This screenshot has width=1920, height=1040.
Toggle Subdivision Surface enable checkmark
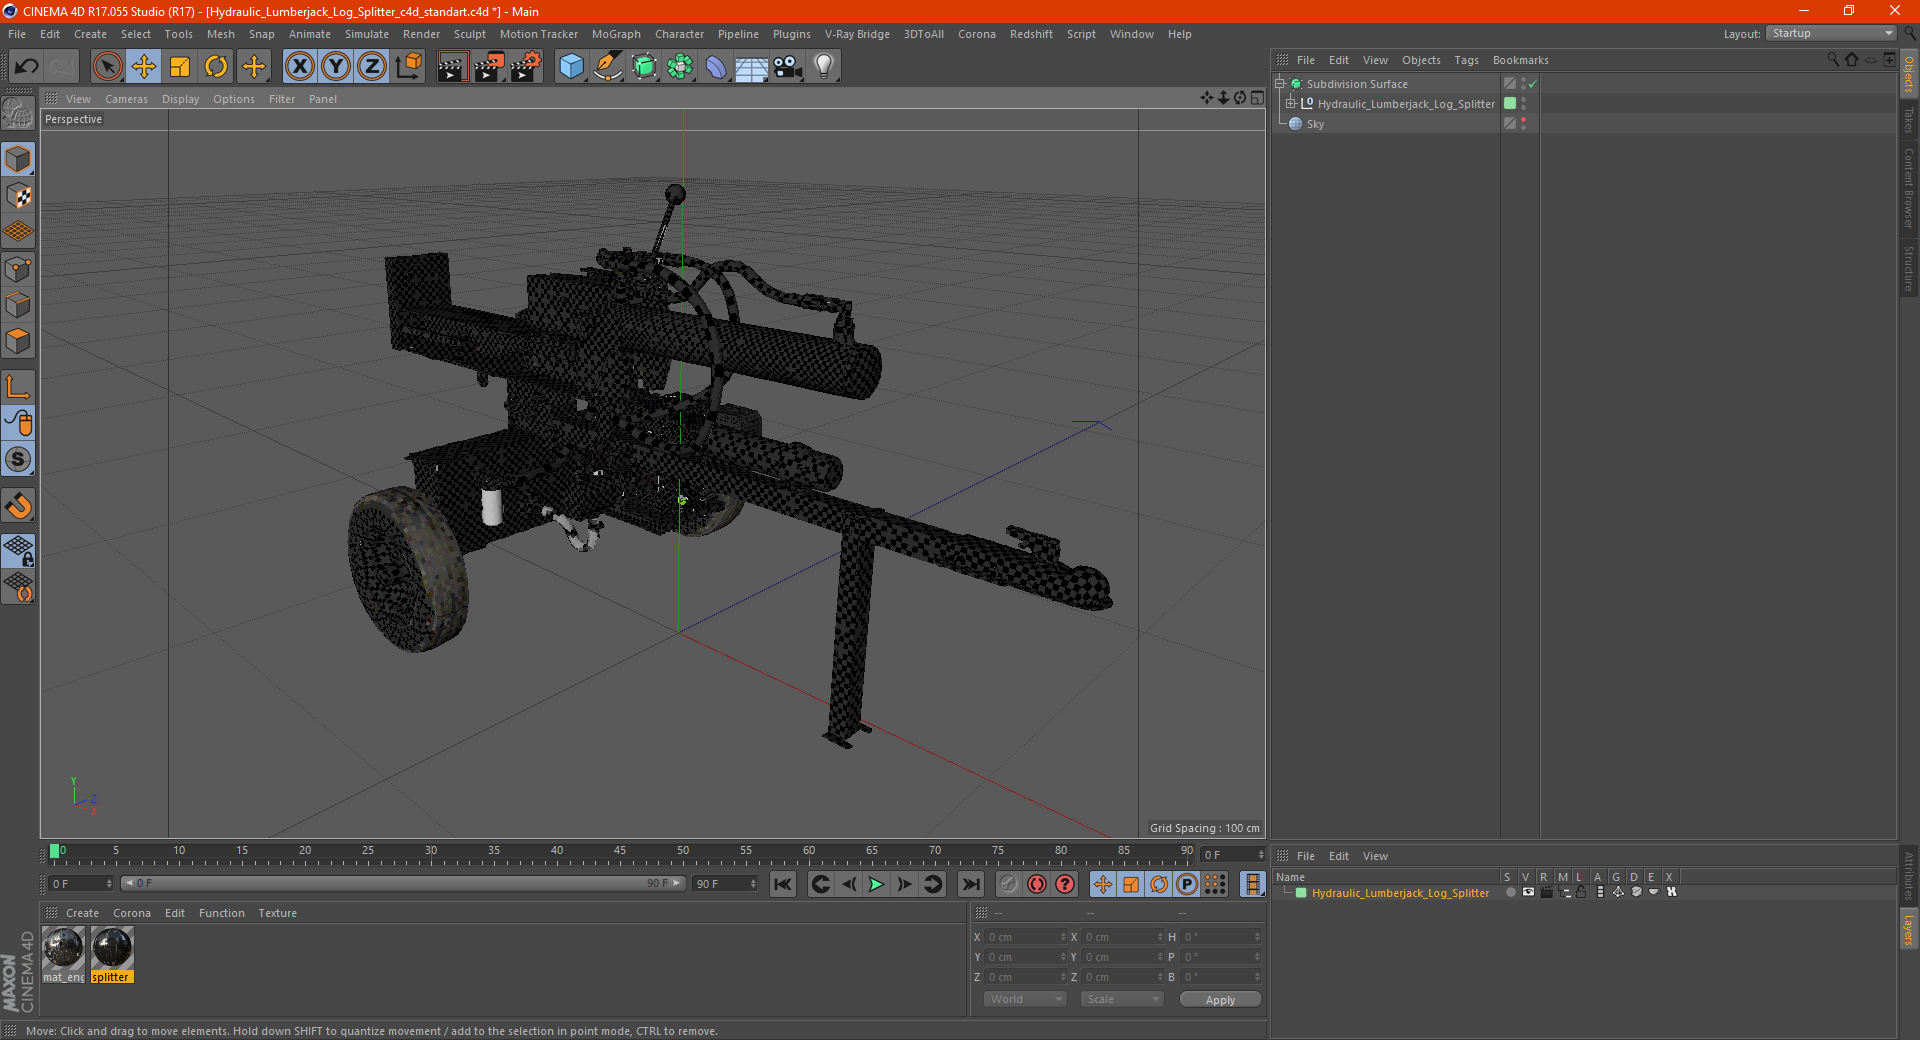tap(1532, 84)
